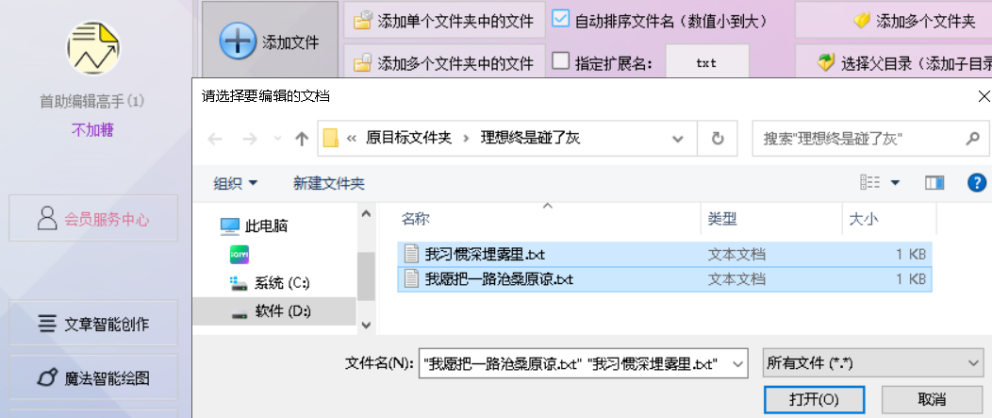Select file 我习惯深埋雾里.txt
Image resolution: width=992 pixels, height=418 pixels.
pyautogui.click(x=664, y=254)
